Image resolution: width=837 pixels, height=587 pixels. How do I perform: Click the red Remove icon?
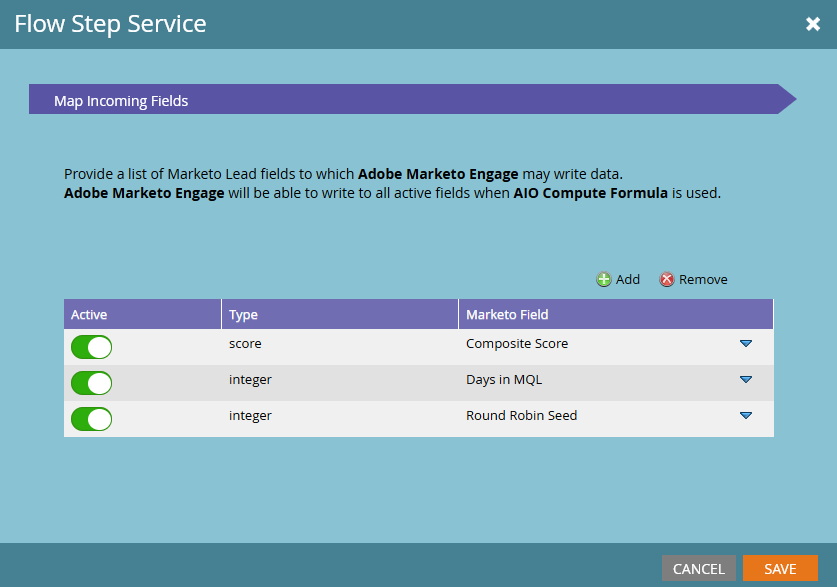[667, 280]
